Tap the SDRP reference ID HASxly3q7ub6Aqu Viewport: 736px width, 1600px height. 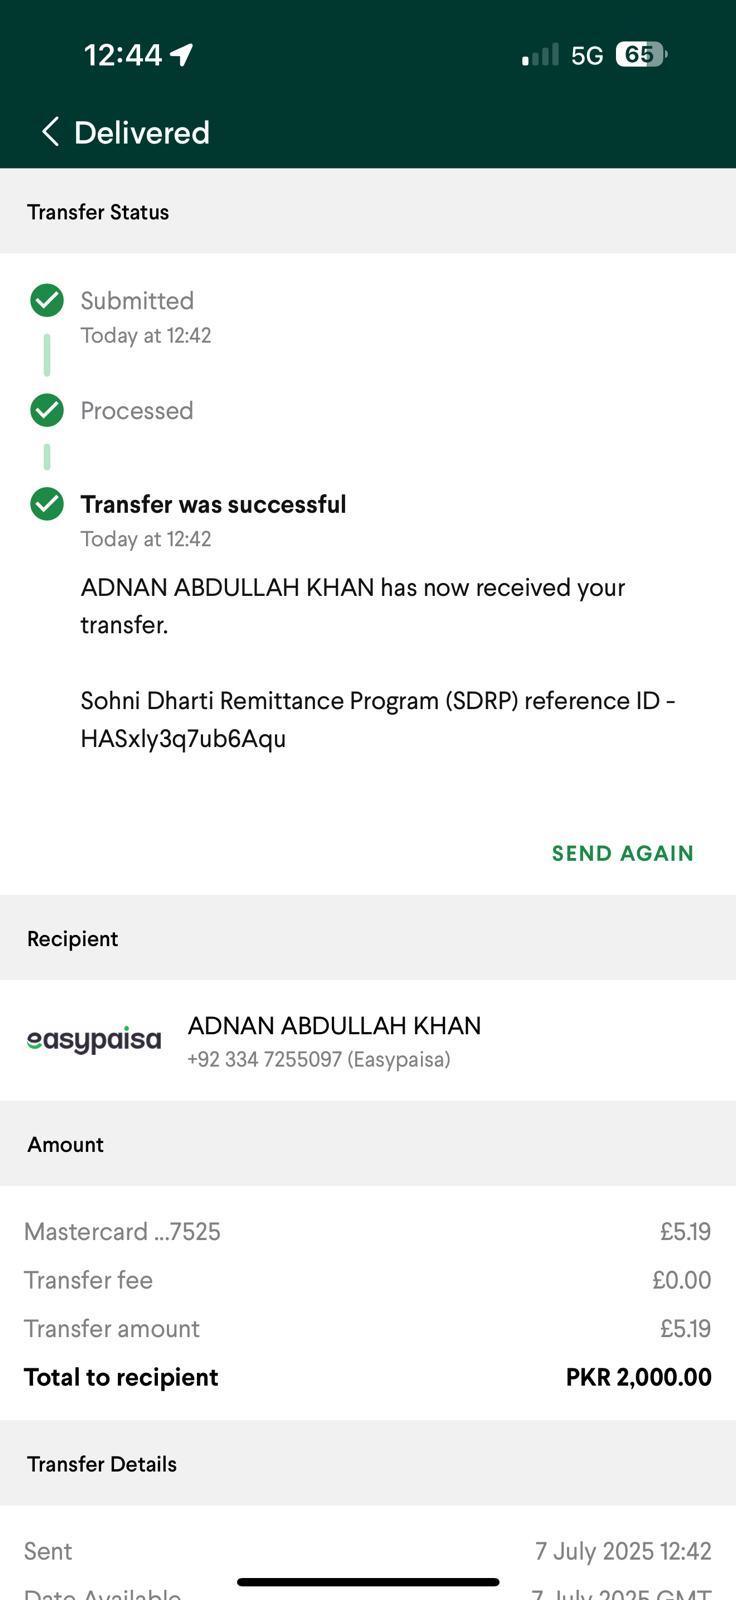pos(183,738)
